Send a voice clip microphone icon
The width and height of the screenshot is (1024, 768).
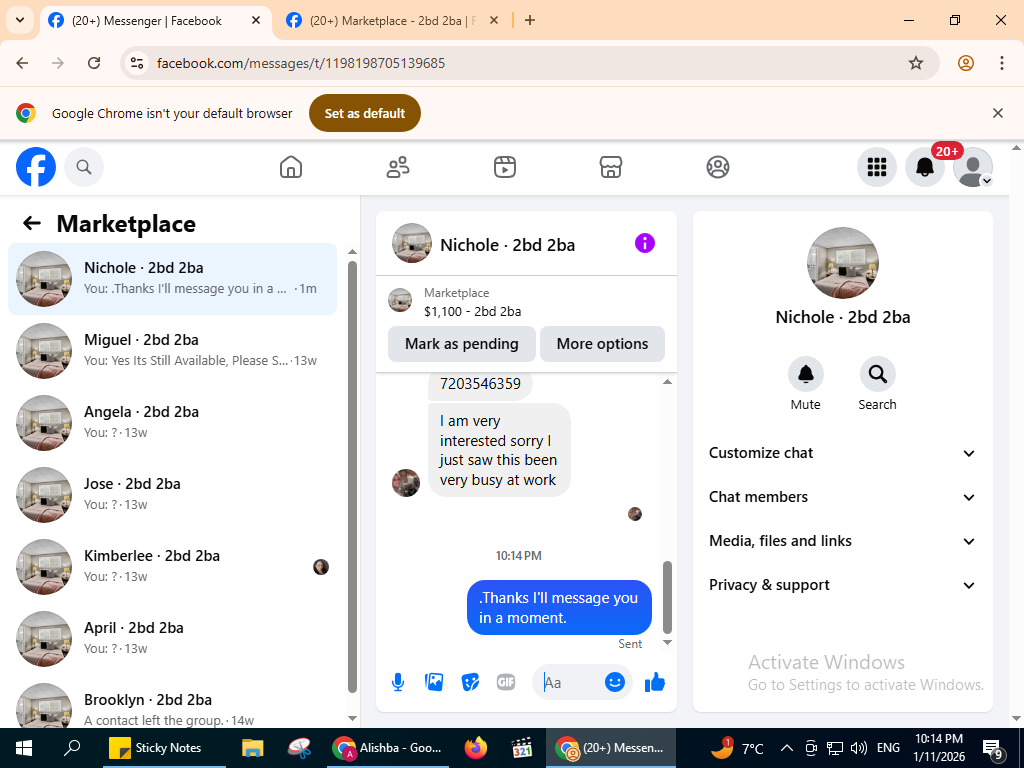pos(398,682)
